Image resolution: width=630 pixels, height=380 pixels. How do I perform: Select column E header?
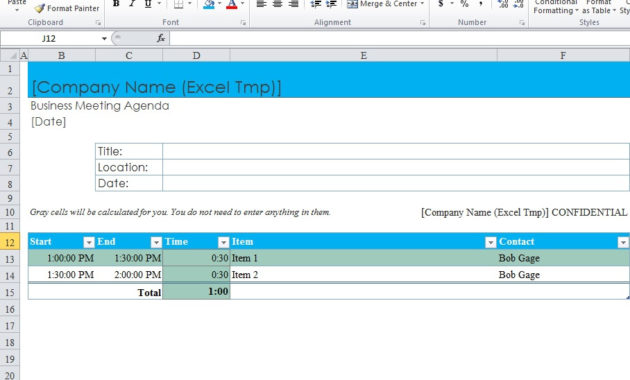click(364, 55)
